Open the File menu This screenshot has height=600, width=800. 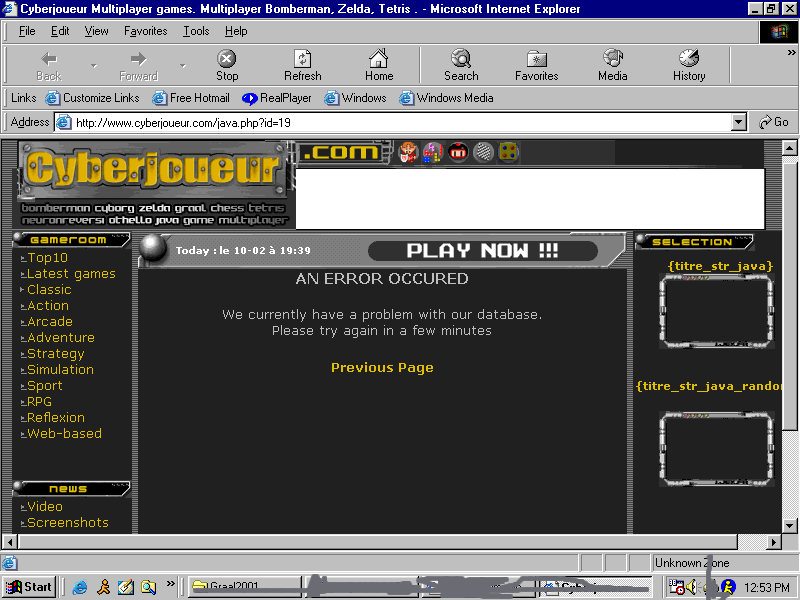(27, 31)
